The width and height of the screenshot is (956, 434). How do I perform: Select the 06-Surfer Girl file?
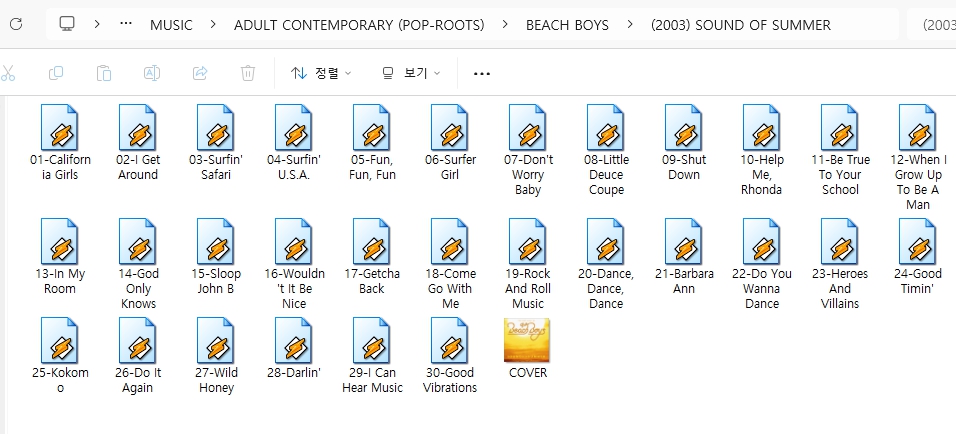[x=450, y=143]
